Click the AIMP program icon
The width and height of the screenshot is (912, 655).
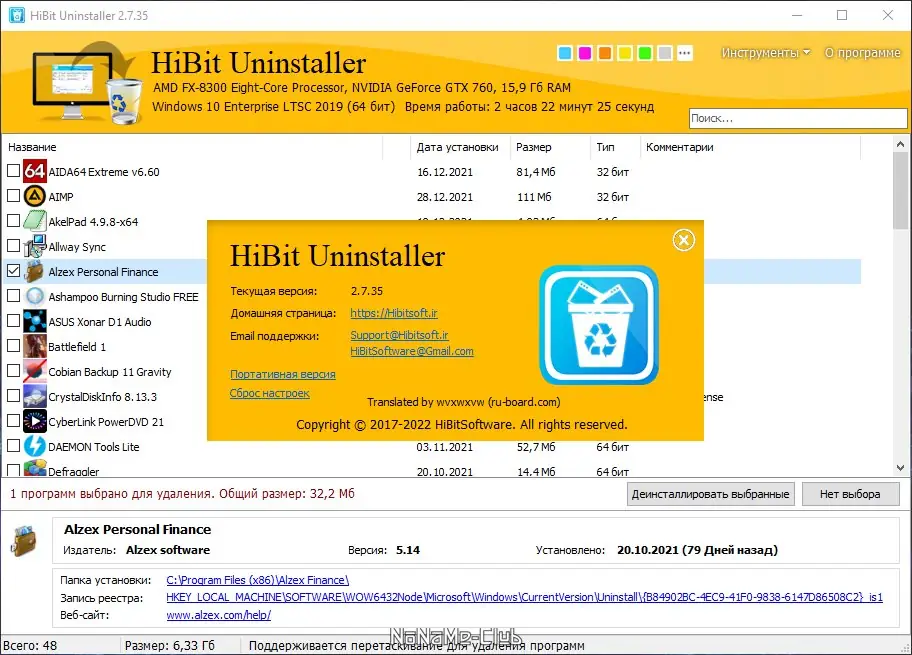point(35,196)
